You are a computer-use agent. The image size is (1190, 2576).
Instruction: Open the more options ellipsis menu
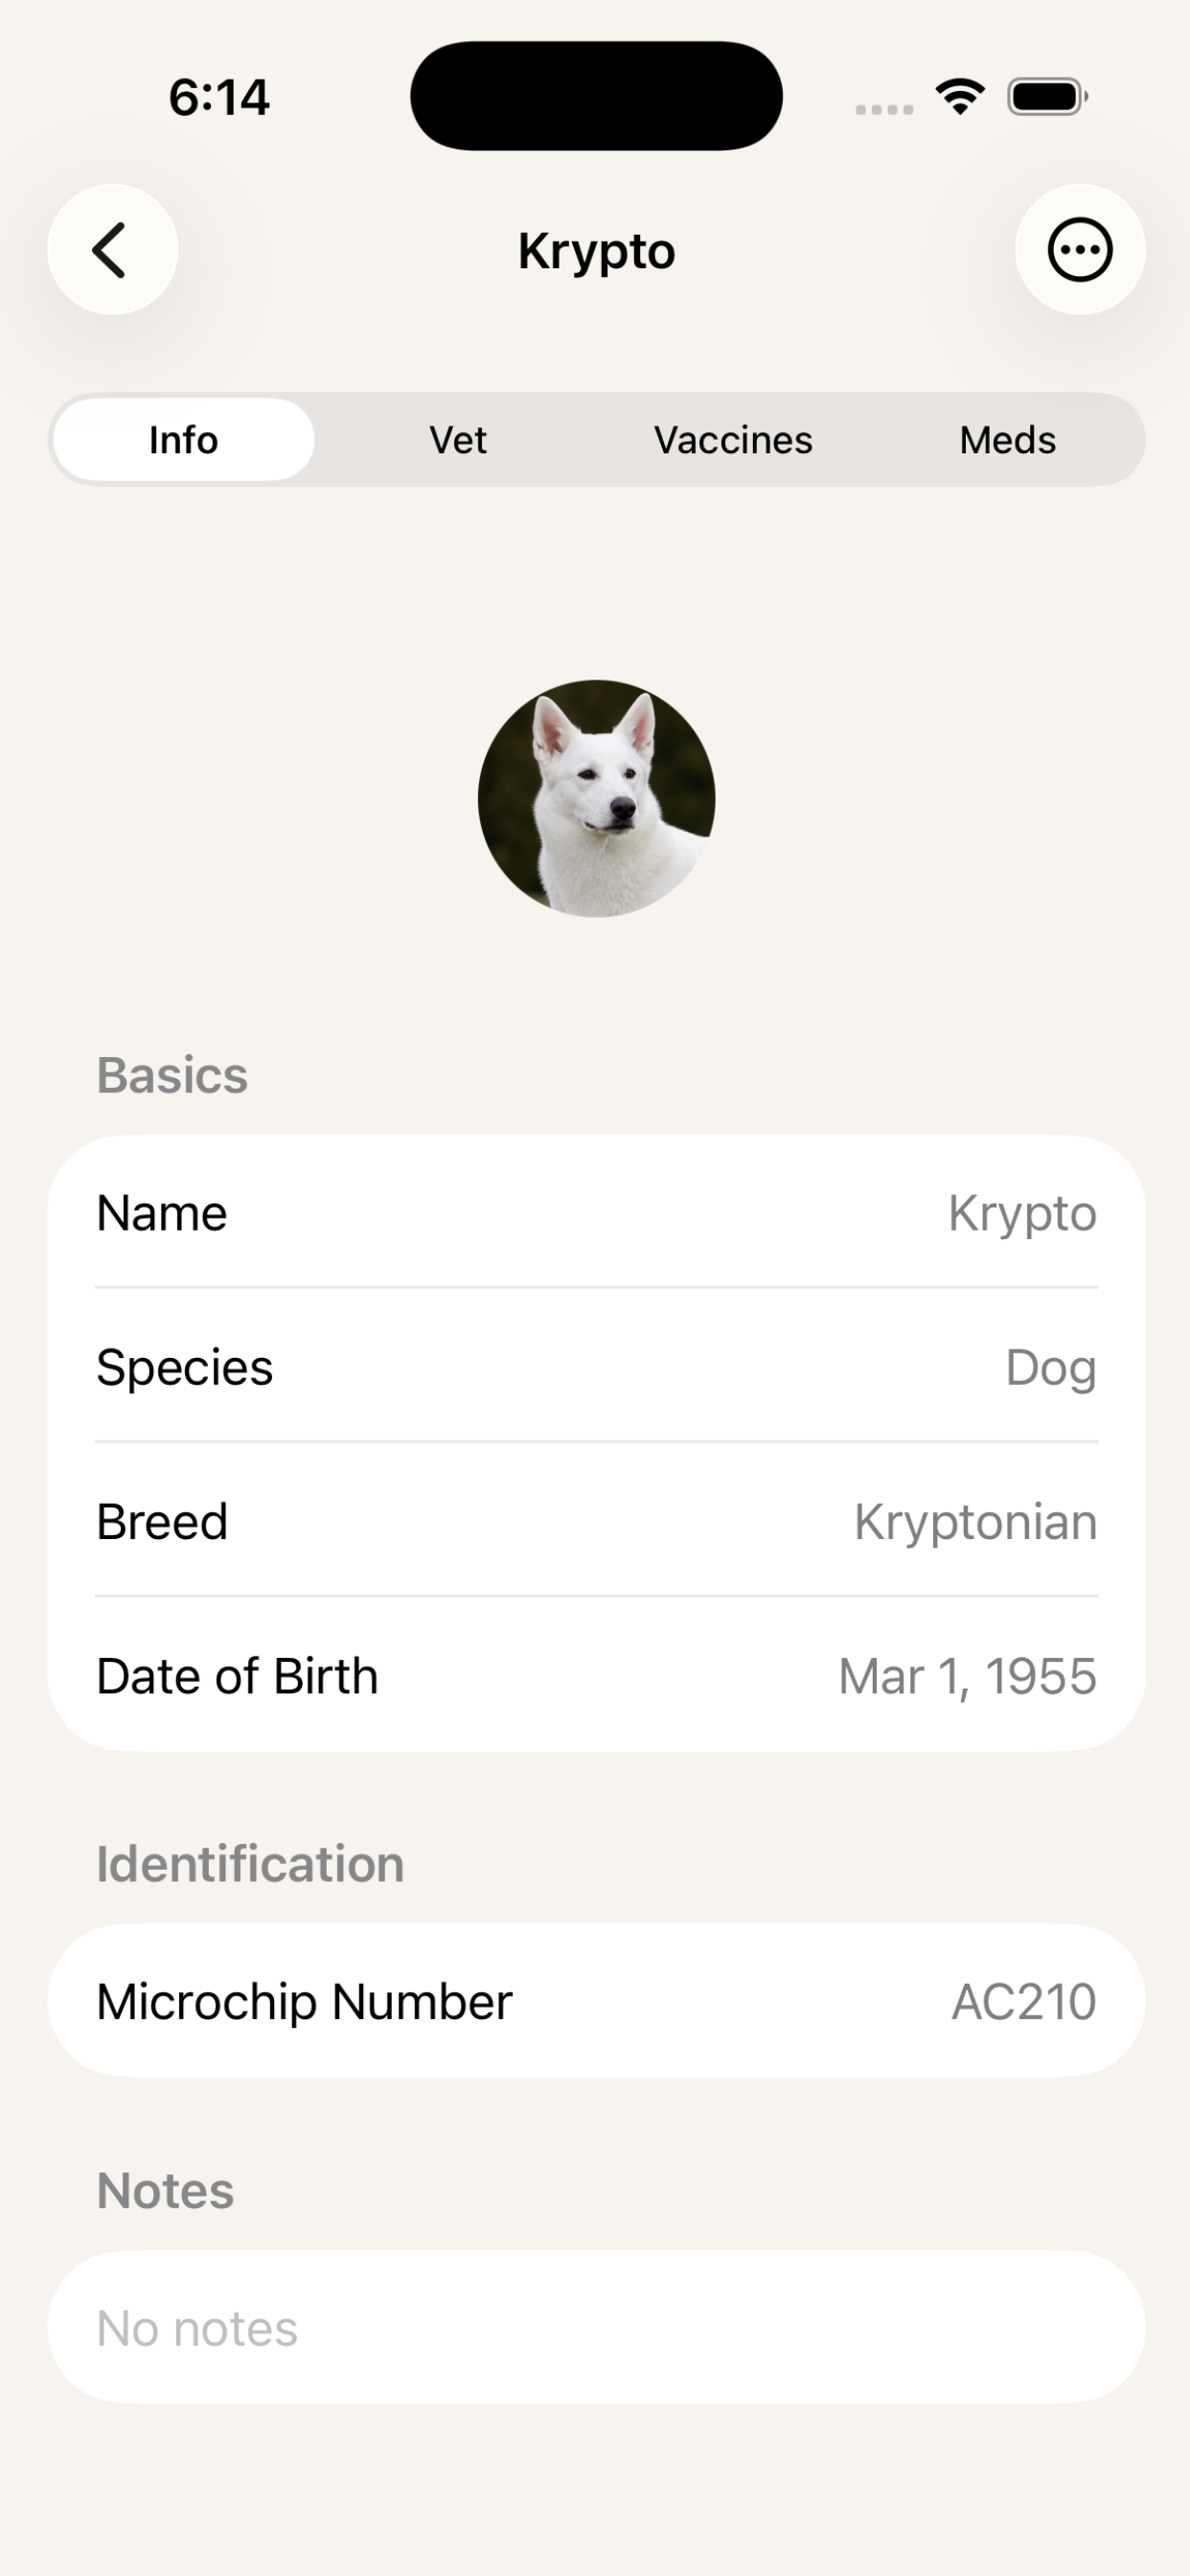[x=1080, y=249]
